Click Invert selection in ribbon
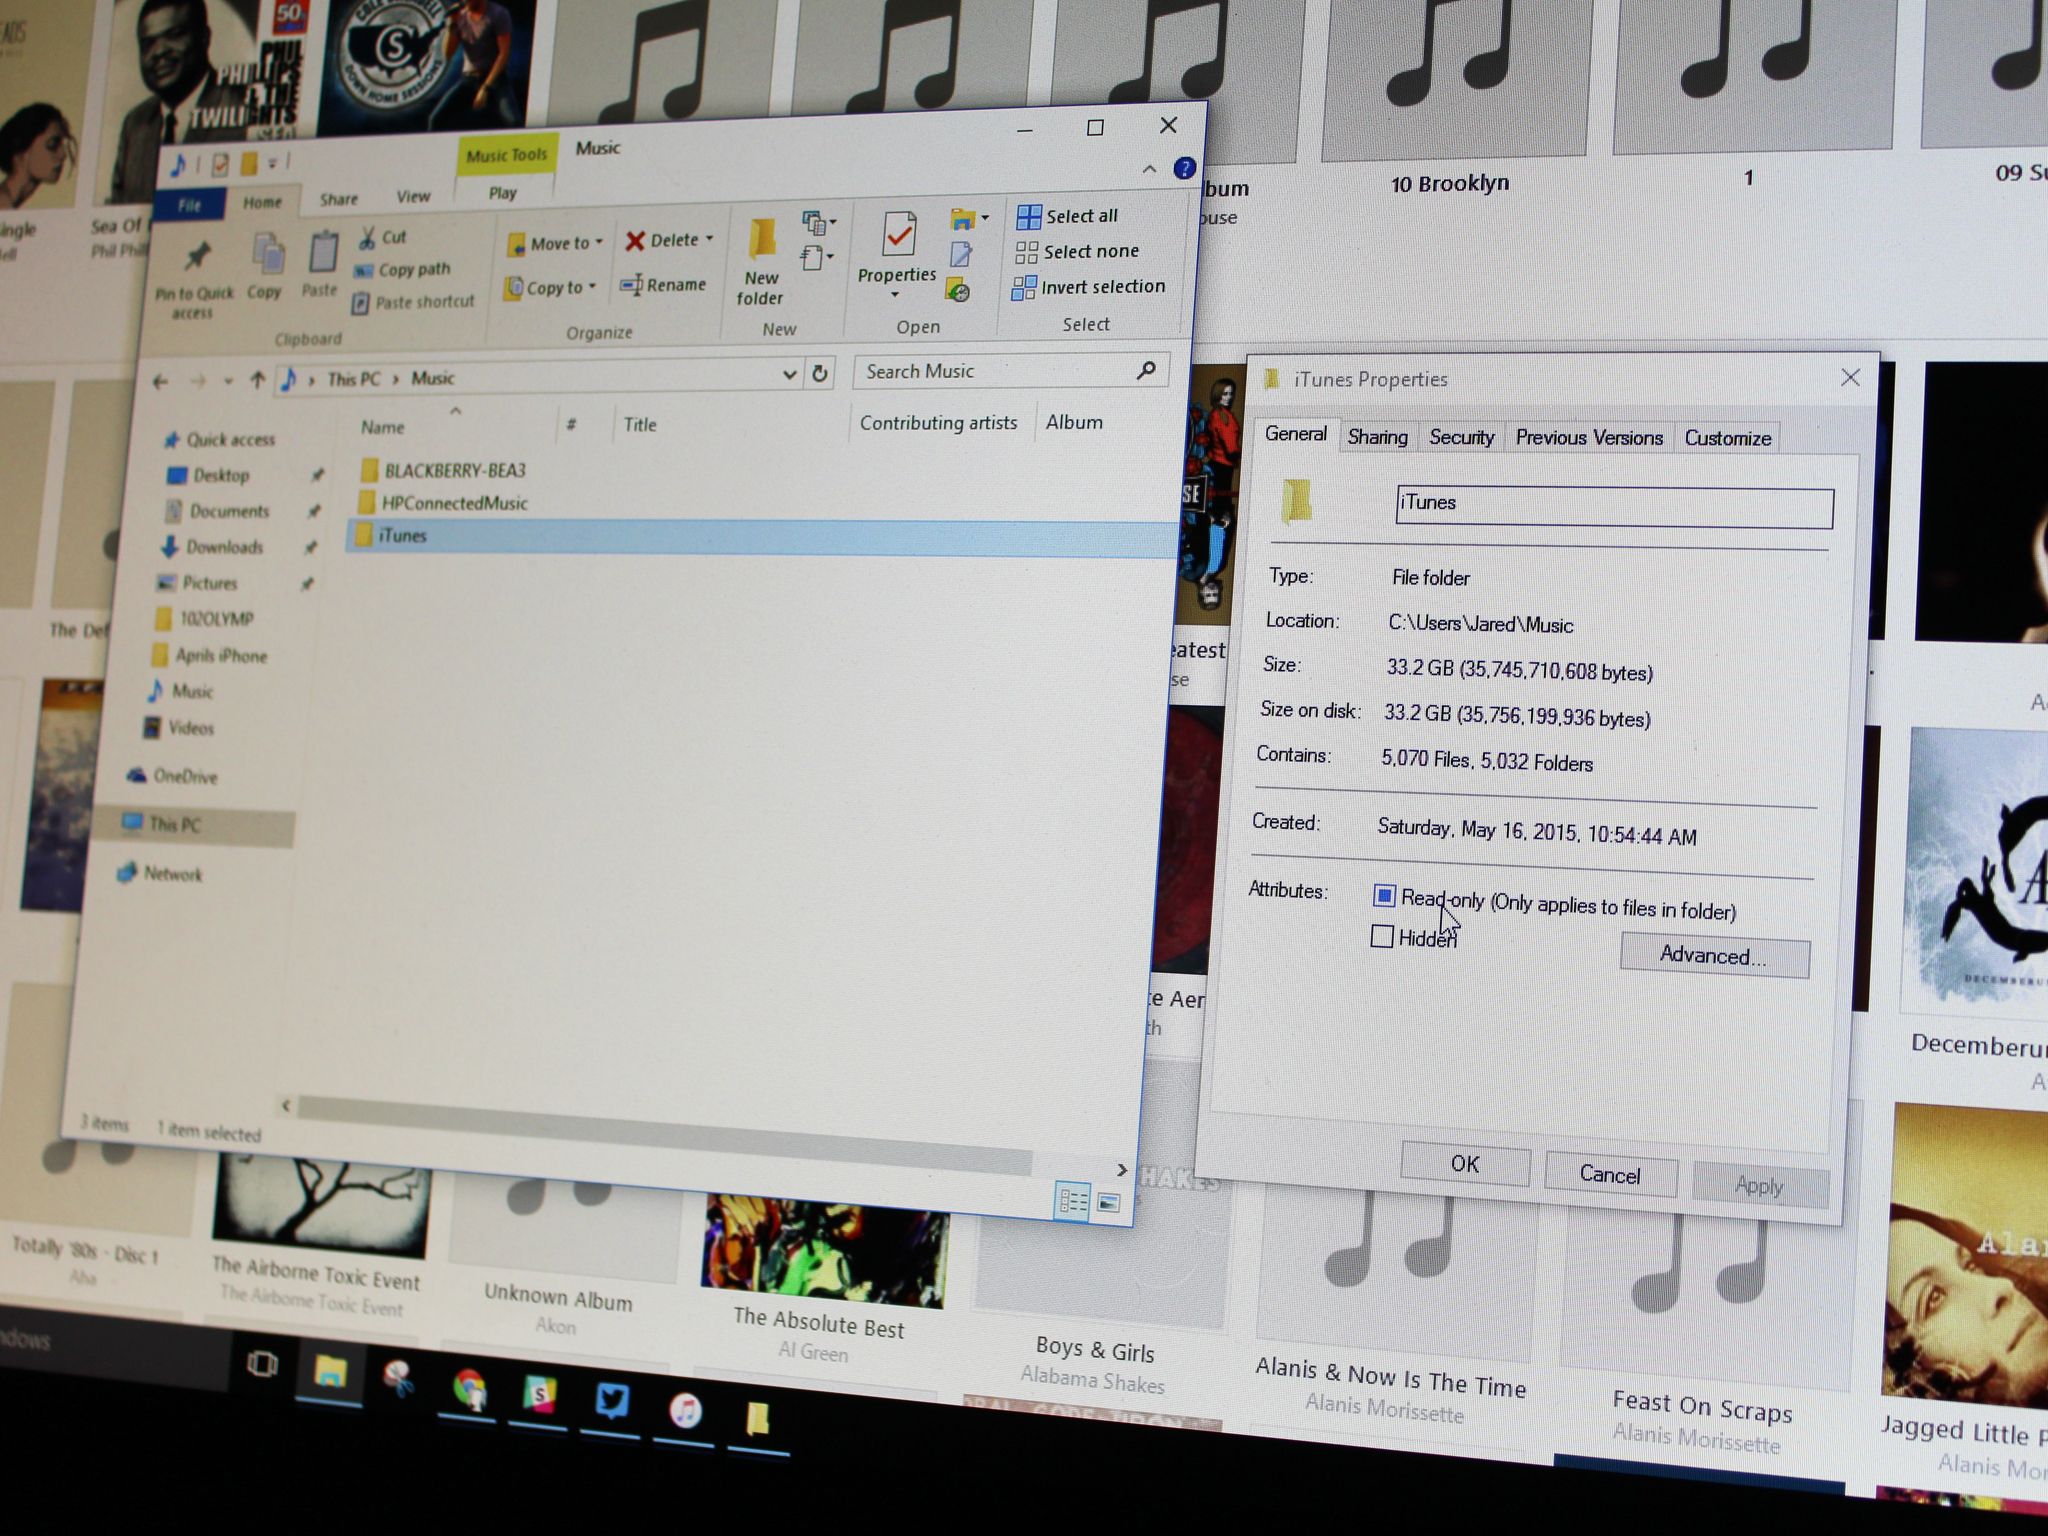The width and height of the screenshot is (2048, 1536). click(1088, 288)
